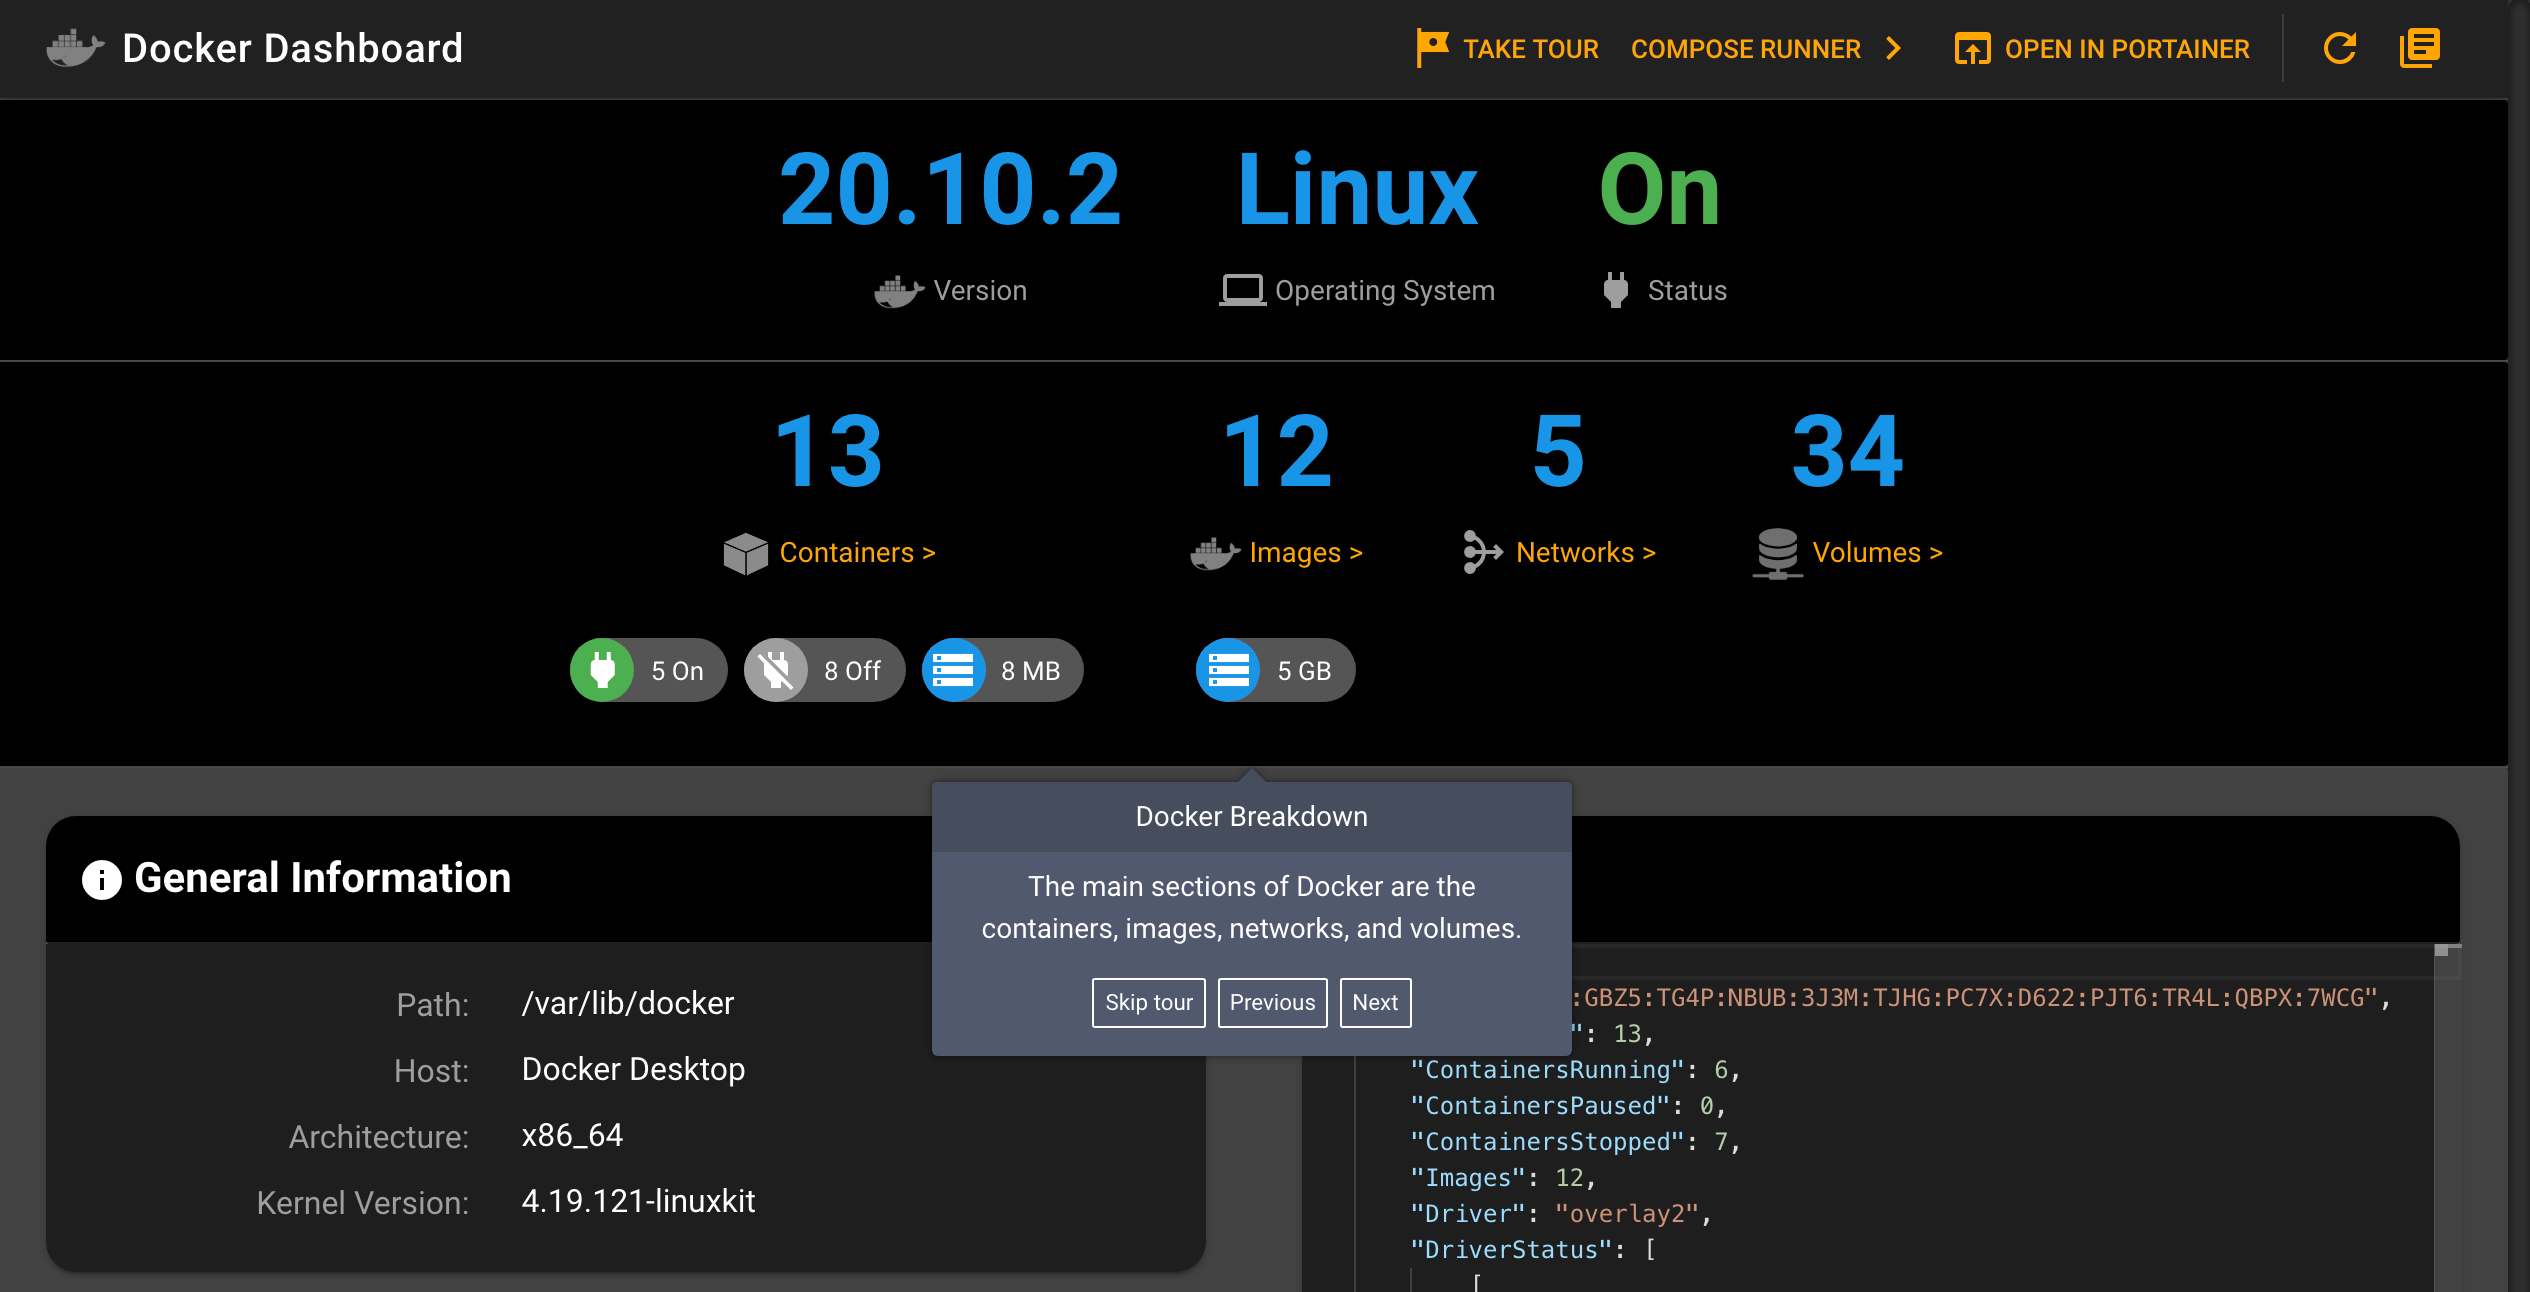The image size is (2530, 1292).
Task: Open the COMPOSE RUNNER page
Action: tap(1745, 48)
